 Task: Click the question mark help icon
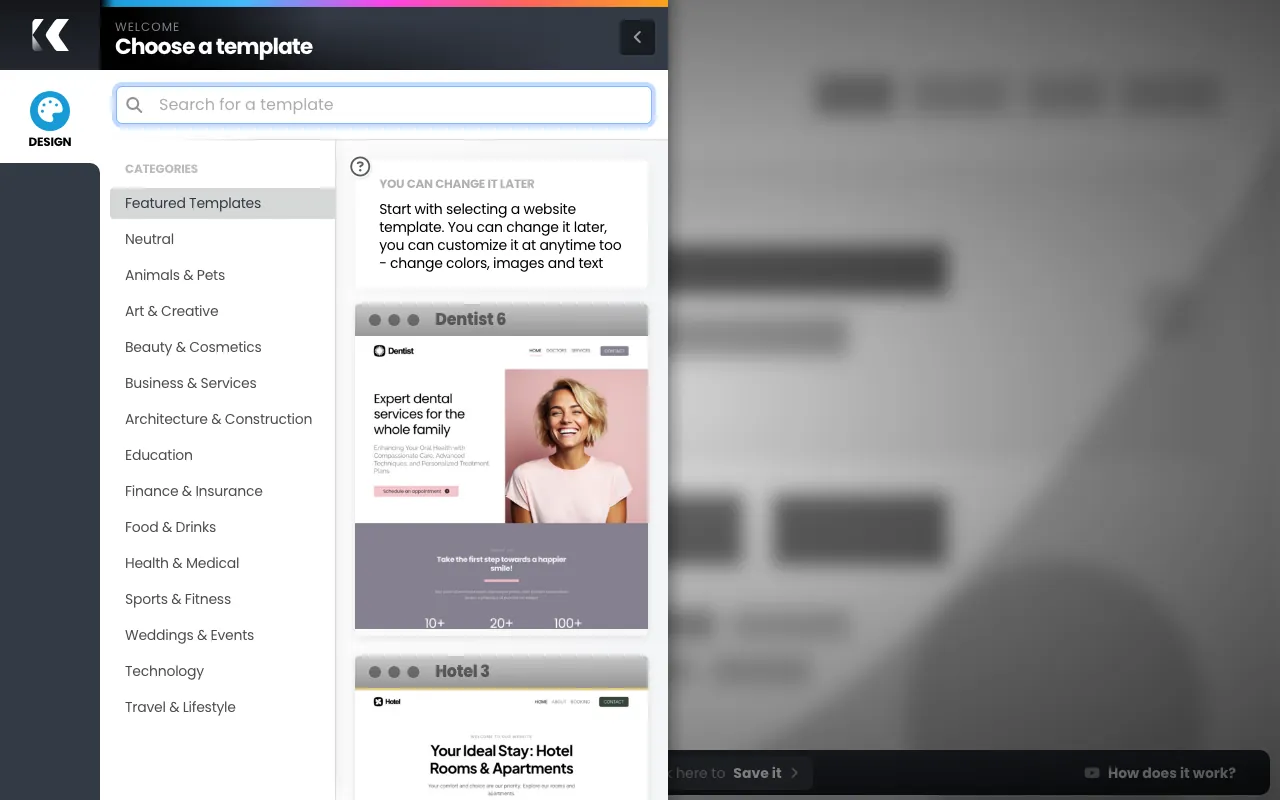(x=361, y=167)
